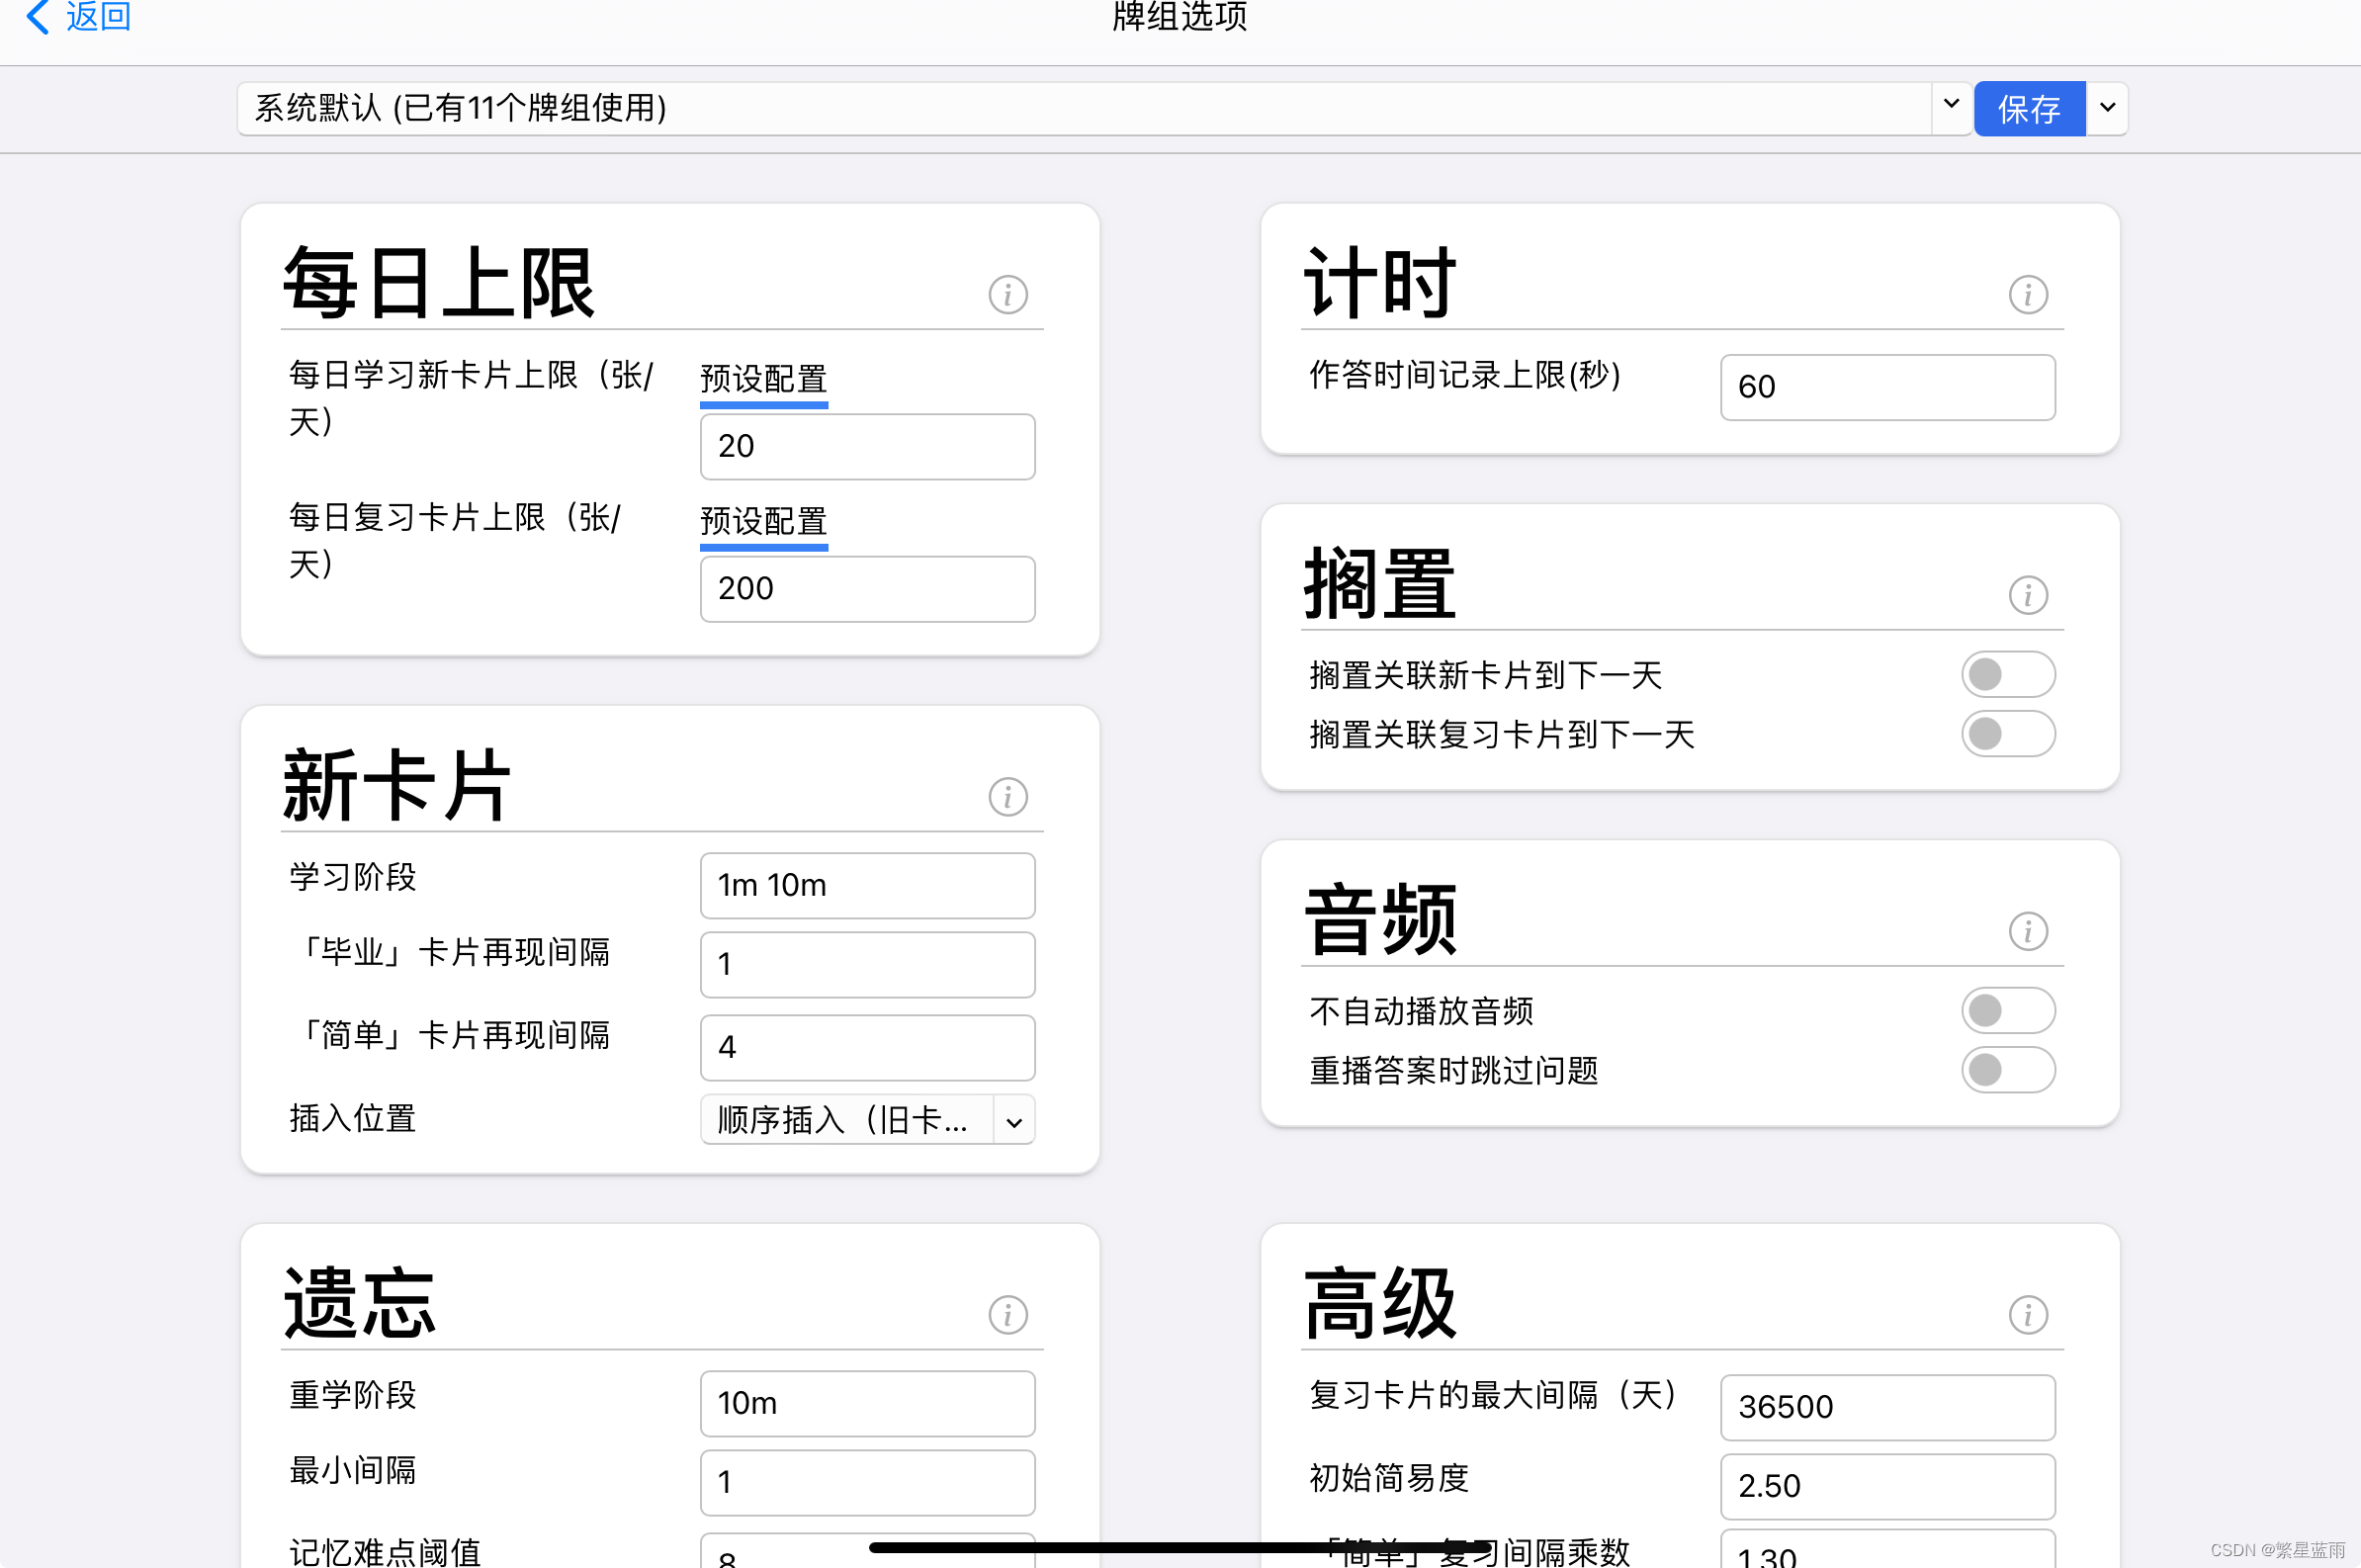Focus the 作答时间记录上限 field 60
Image resolution: width=2361 pixels, height=1568 pixels.
1887,386
